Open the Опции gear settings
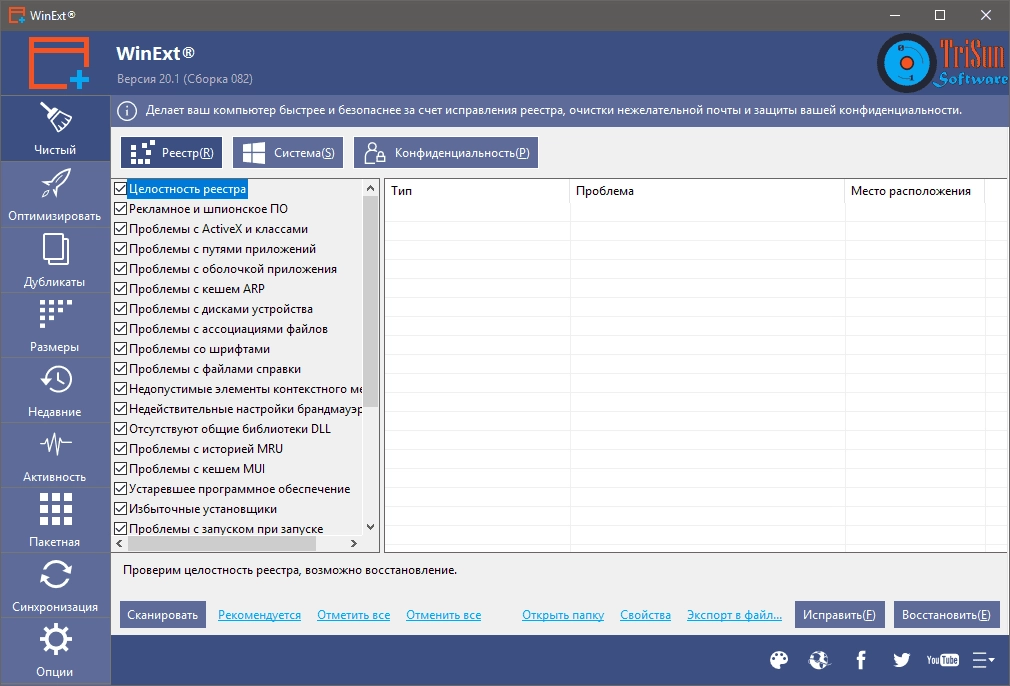 (55, 651)
